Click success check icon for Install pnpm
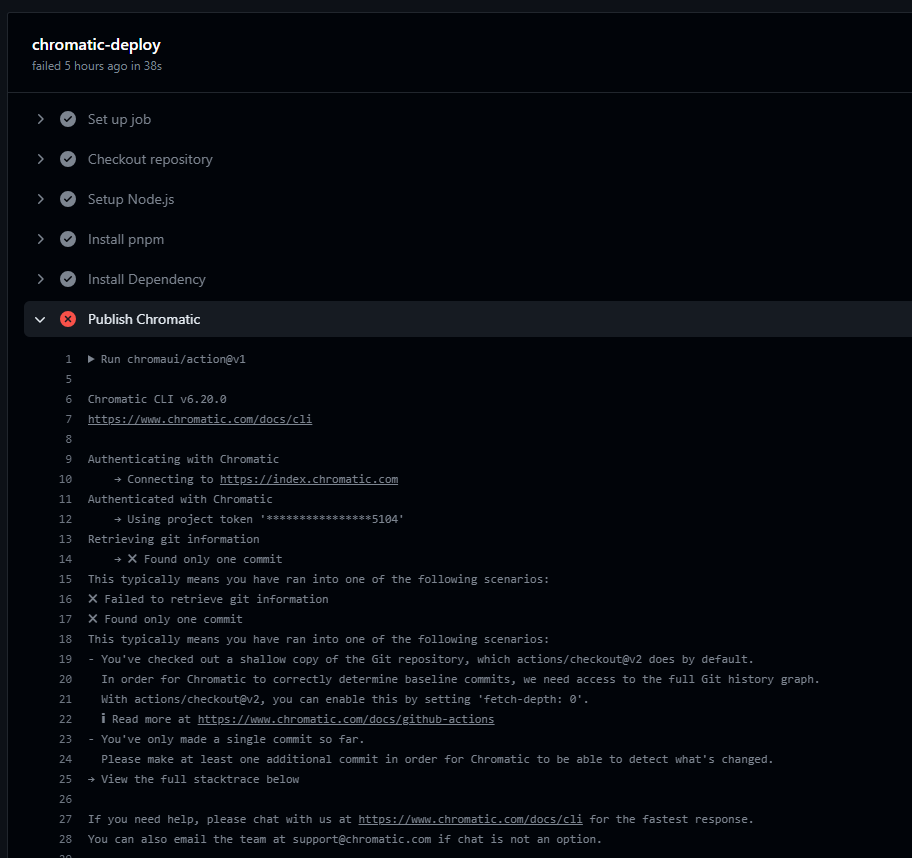Viewport: 912px width, 858px height. tap(68, 239)
